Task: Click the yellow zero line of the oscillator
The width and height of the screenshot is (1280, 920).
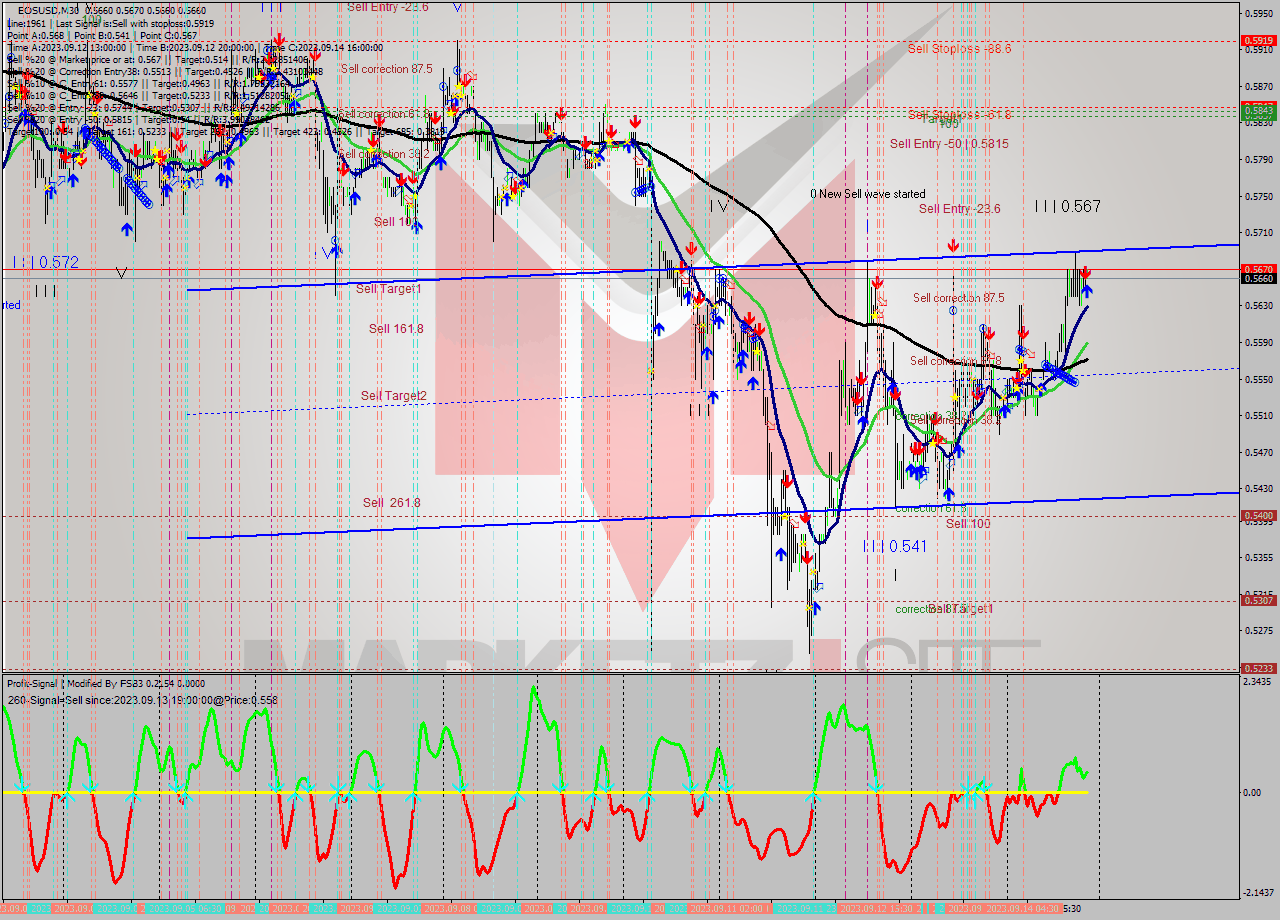Action: (x=500, y=793)
